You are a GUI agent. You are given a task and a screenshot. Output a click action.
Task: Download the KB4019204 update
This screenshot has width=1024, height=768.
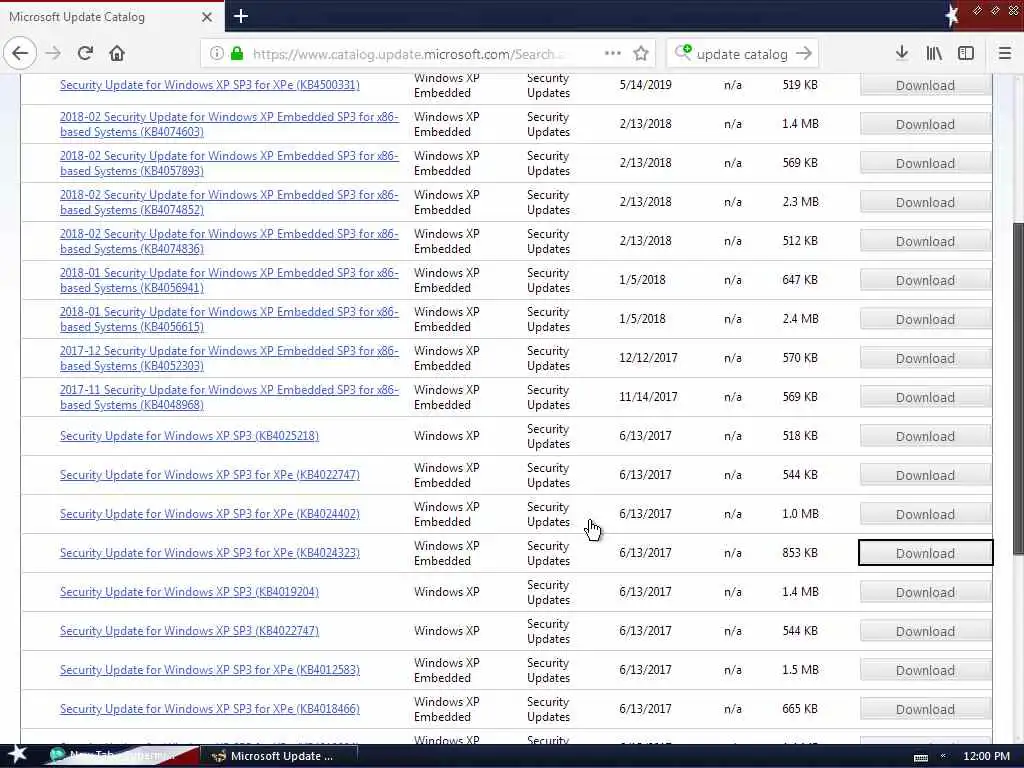[925, 592]
